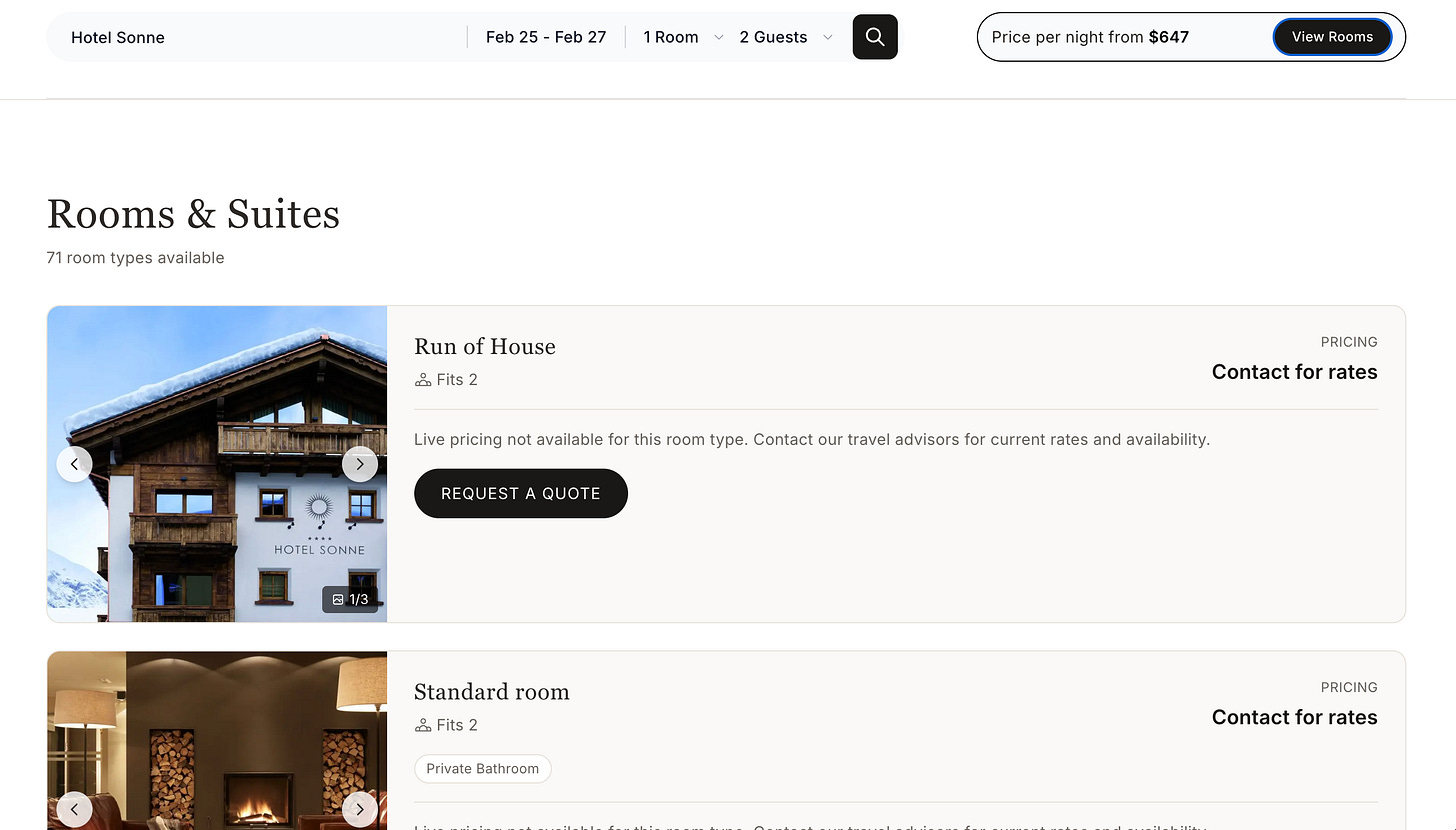This screenshot has height=830, width=1456.
Task: Click the Private Bathroom tag
Action: pyautogui.click(x=483, y=769)
